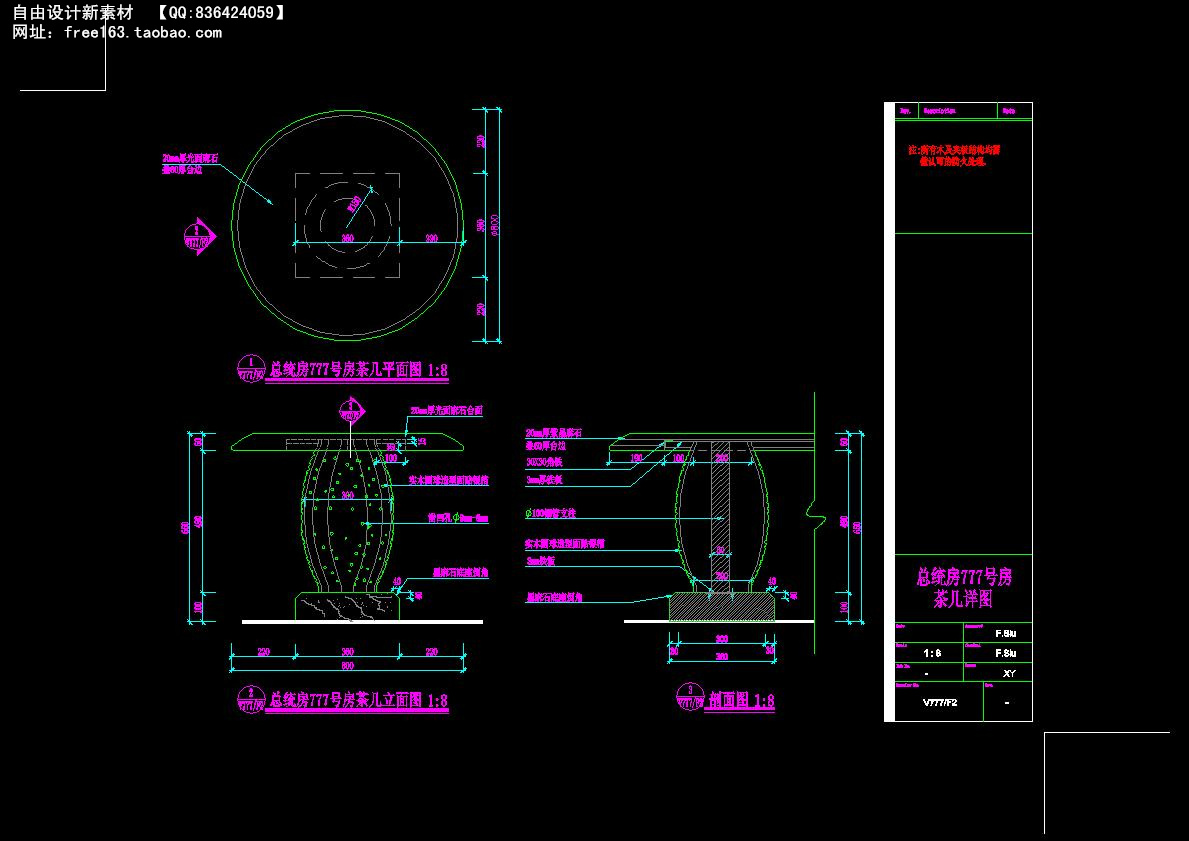
Task: Select the 20mm厚光面麻石 leader note at plan view
Action: pos(190,164)
